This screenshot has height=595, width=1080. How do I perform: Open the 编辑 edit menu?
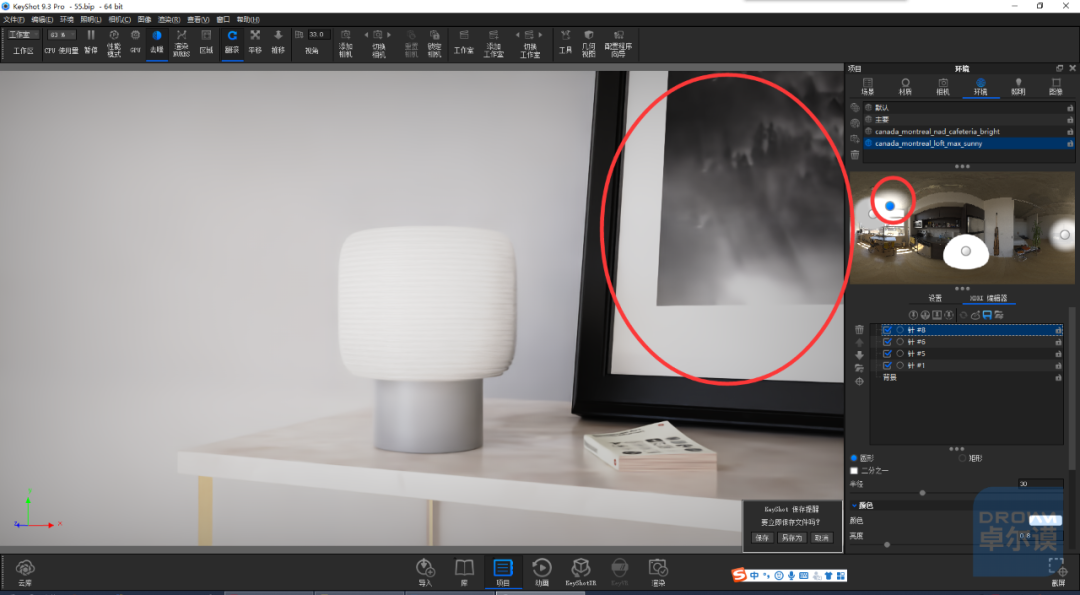pos(42,19)
